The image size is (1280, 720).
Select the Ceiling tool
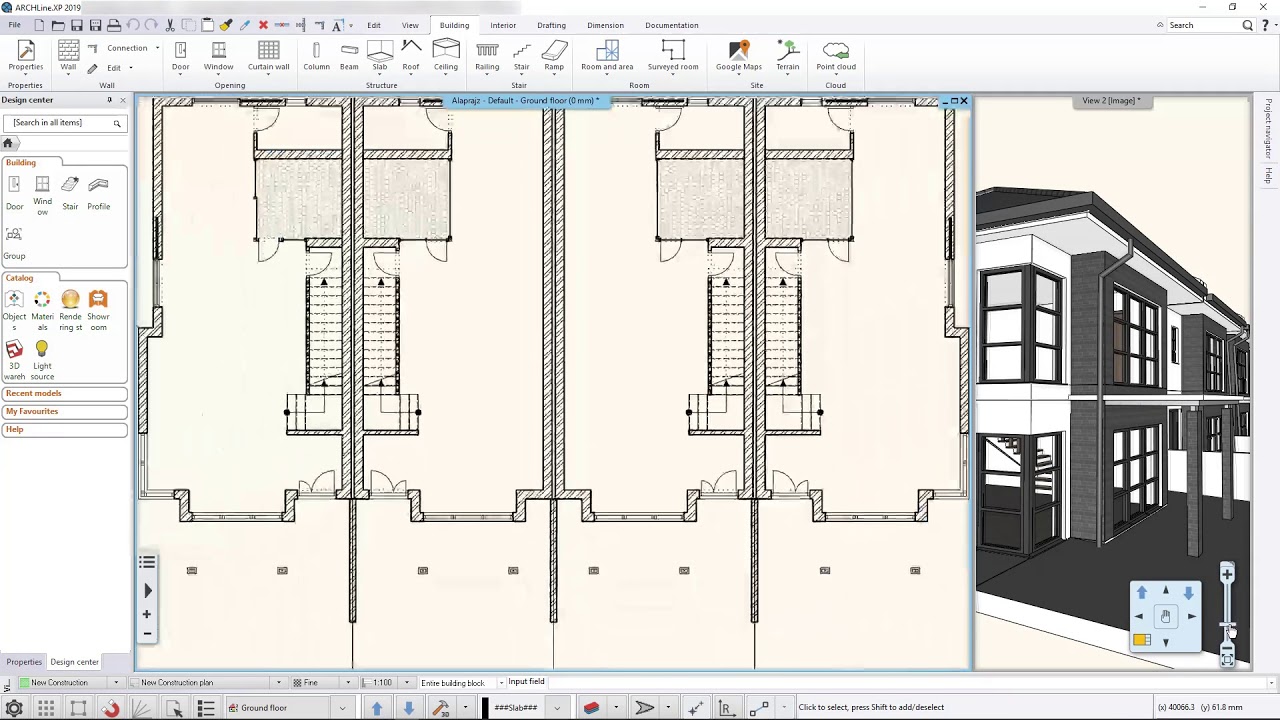(446, 55)
